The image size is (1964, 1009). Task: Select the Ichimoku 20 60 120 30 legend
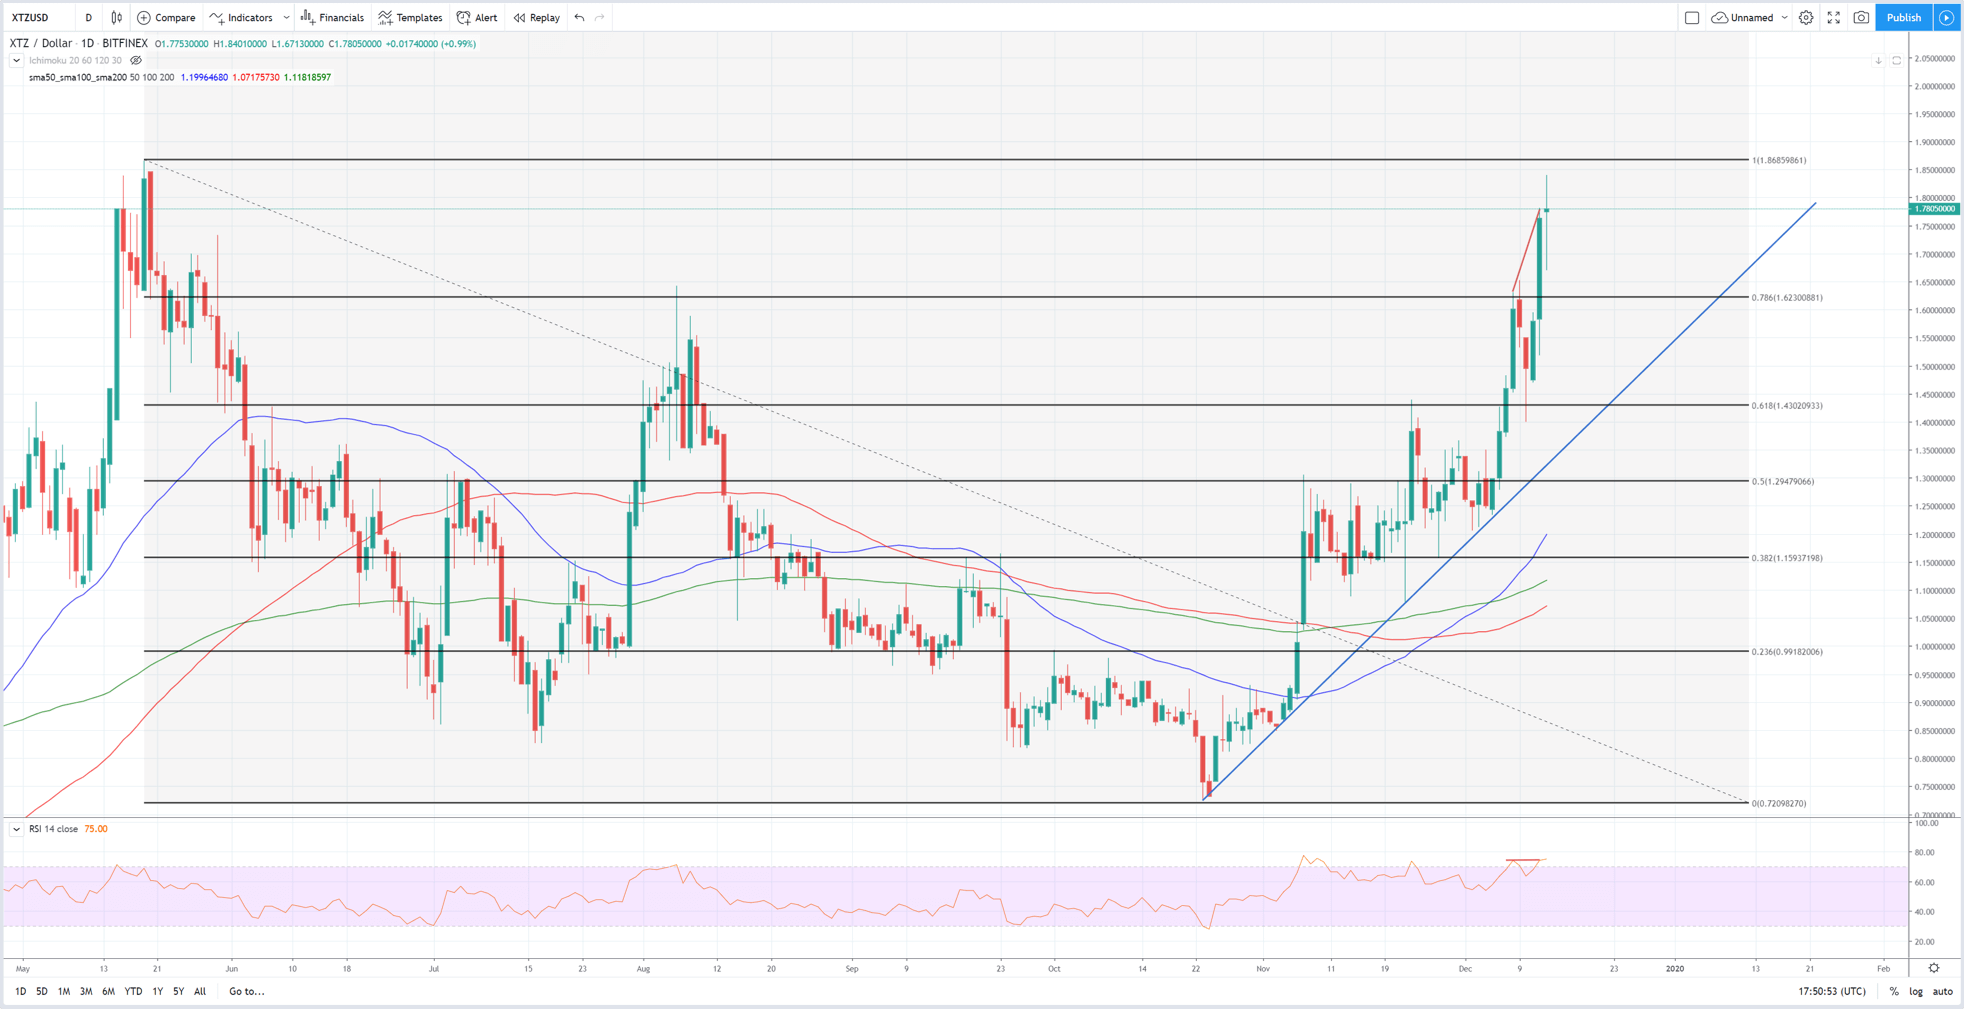[x=75, y=60]
